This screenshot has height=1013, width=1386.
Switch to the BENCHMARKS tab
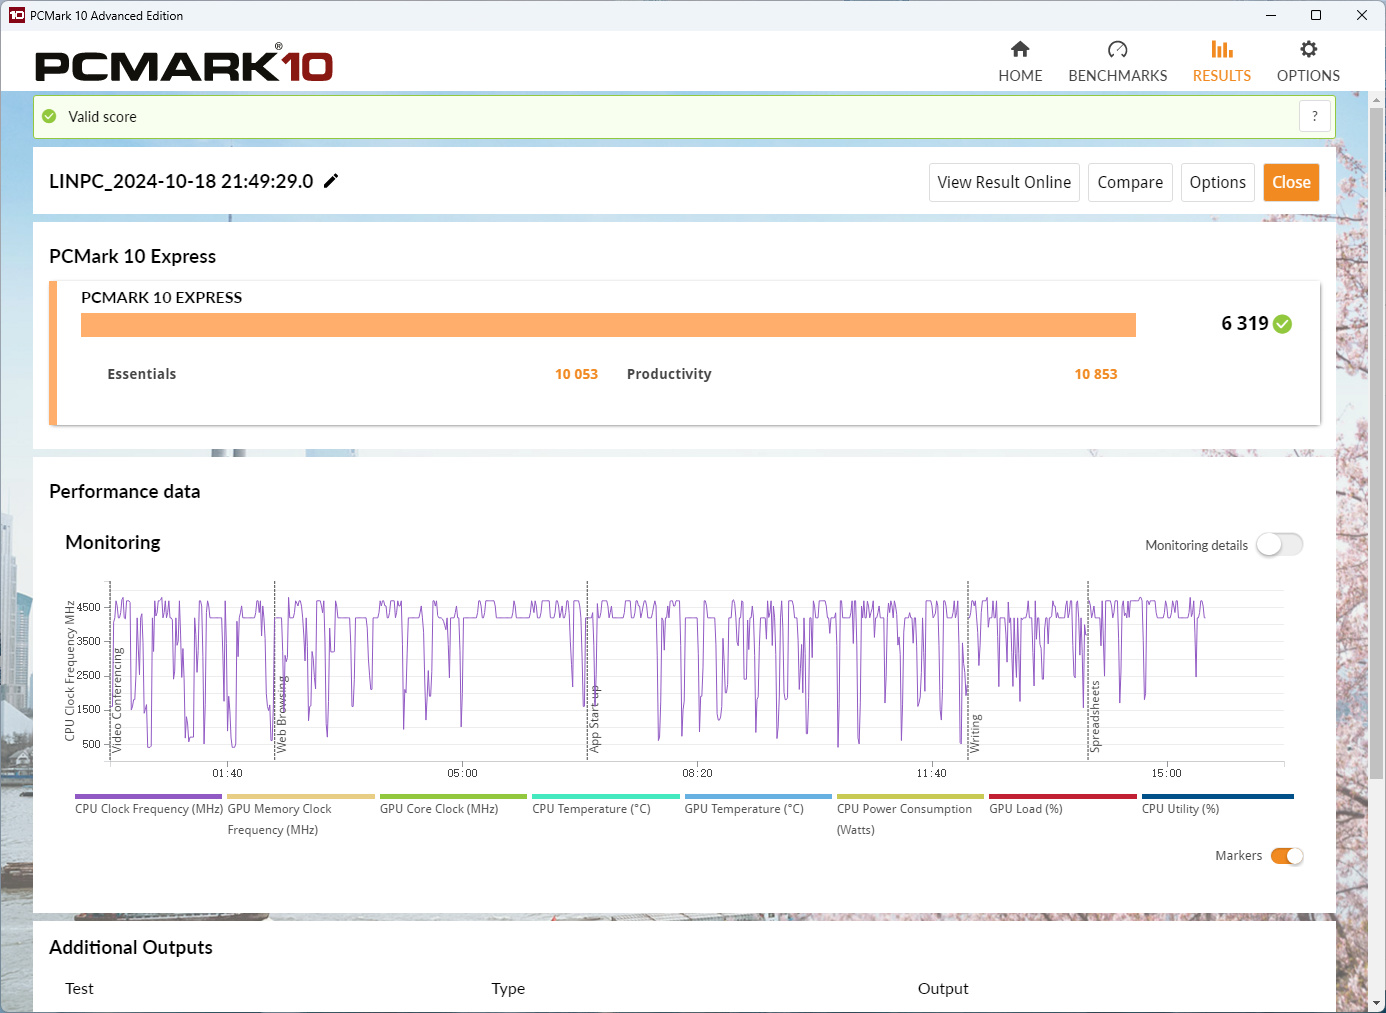[x=1118, y=62]
